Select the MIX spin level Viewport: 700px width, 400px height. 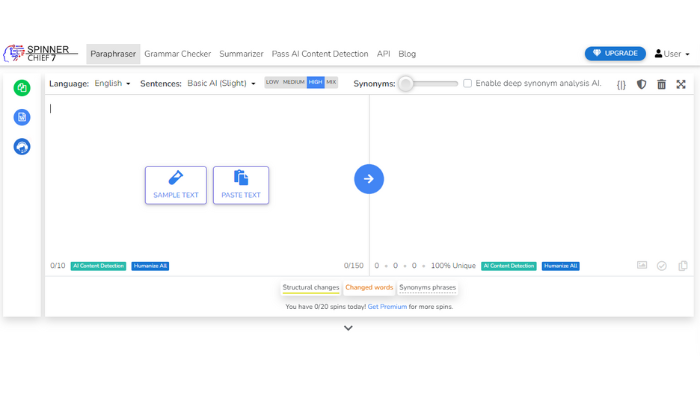coord(331,82)
